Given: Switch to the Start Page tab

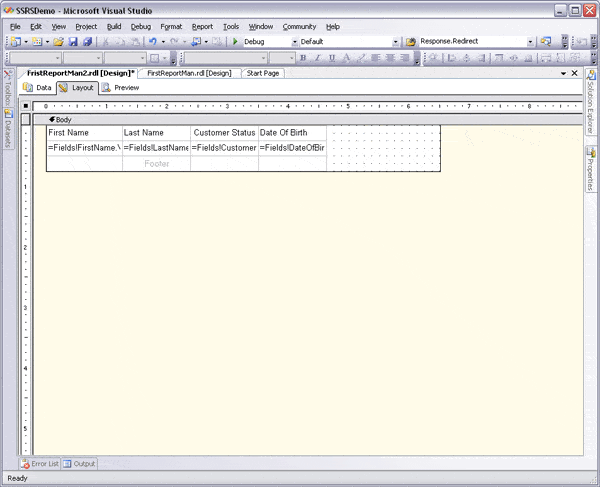Looking at the screenshot, I should 262,73.
